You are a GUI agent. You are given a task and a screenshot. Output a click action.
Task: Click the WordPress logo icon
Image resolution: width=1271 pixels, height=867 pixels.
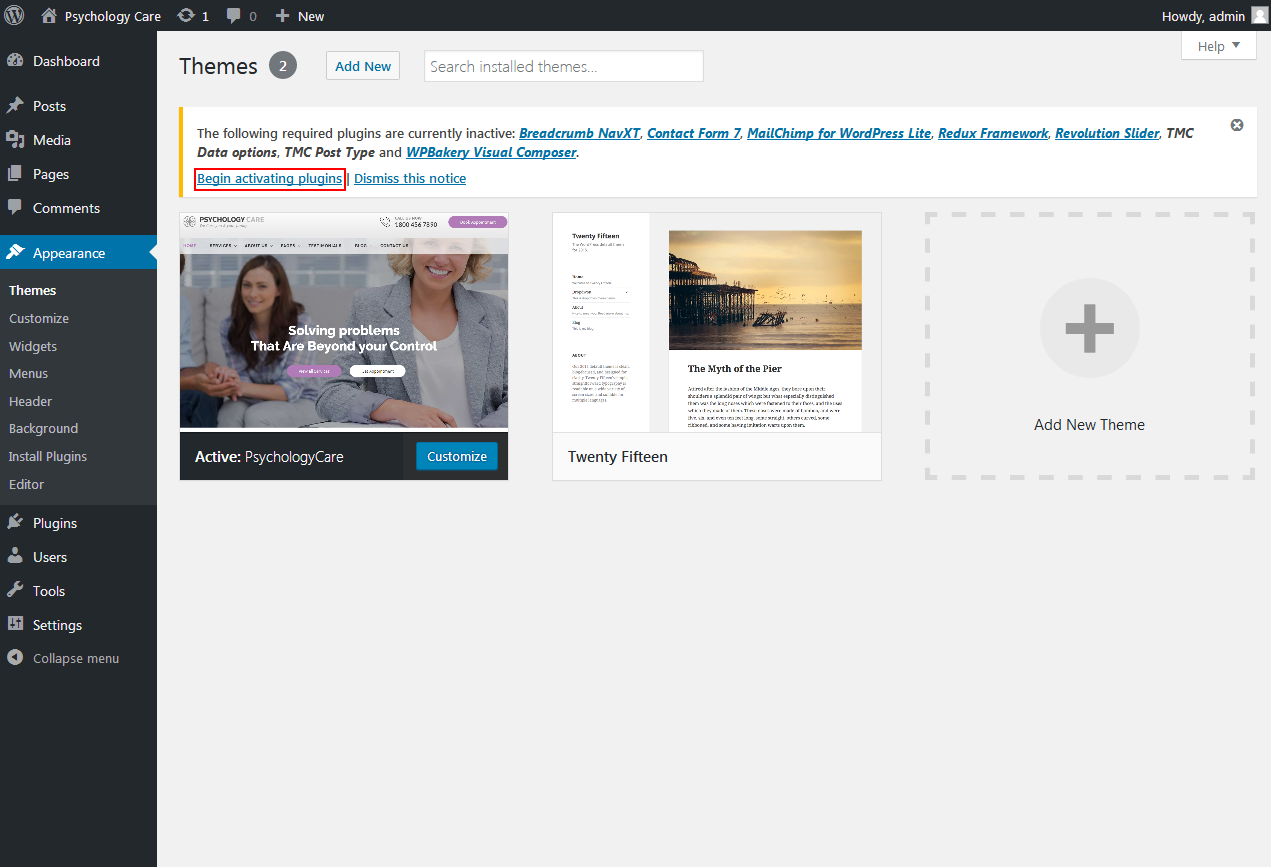point(14,15)
